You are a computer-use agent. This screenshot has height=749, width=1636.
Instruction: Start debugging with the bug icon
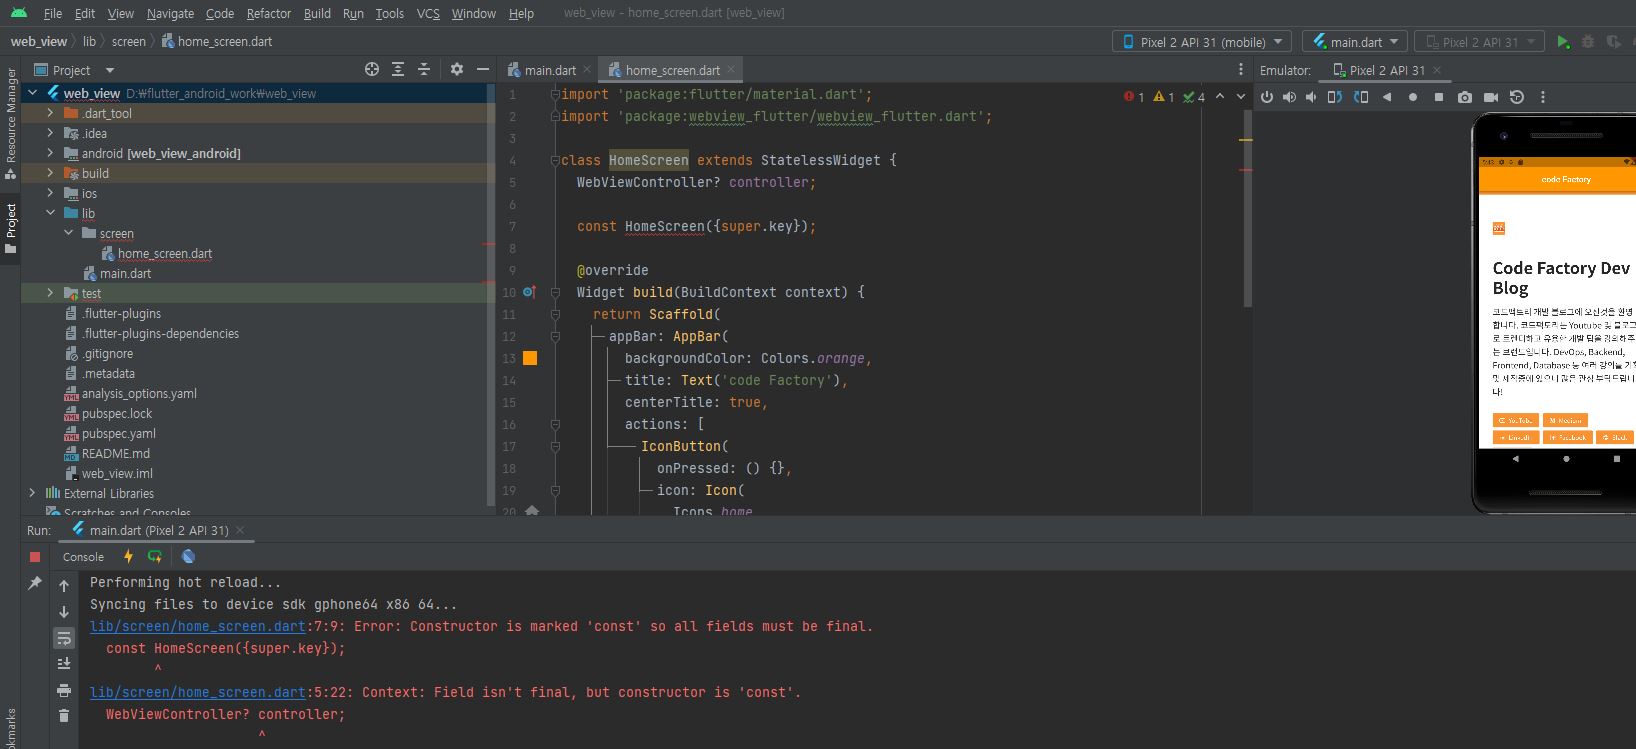coord(1588,42)
